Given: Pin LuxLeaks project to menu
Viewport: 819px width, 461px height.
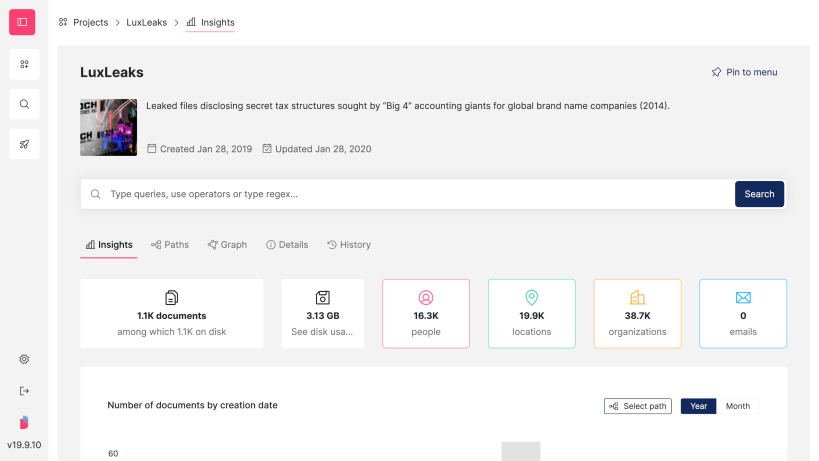Looking at the screenshot, I should (x=744, y=72).
